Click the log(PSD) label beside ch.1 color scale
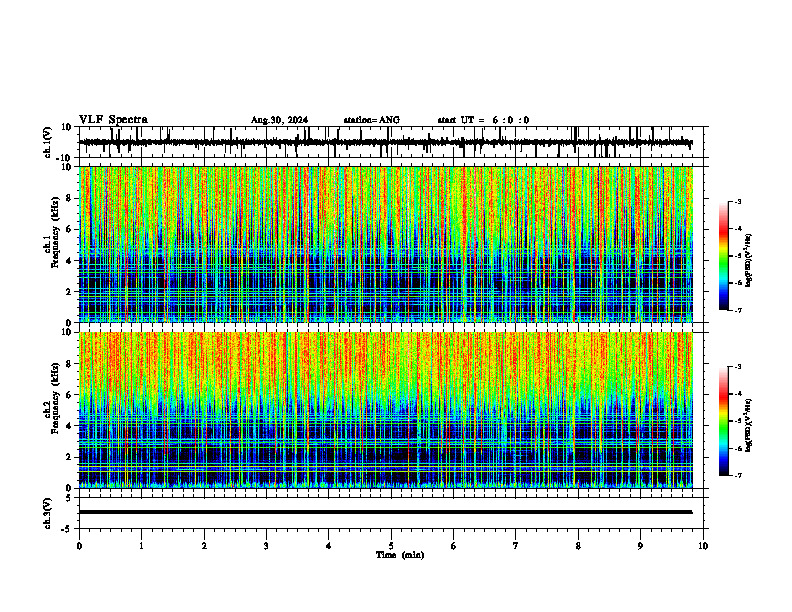 click(x=749, y=261)
